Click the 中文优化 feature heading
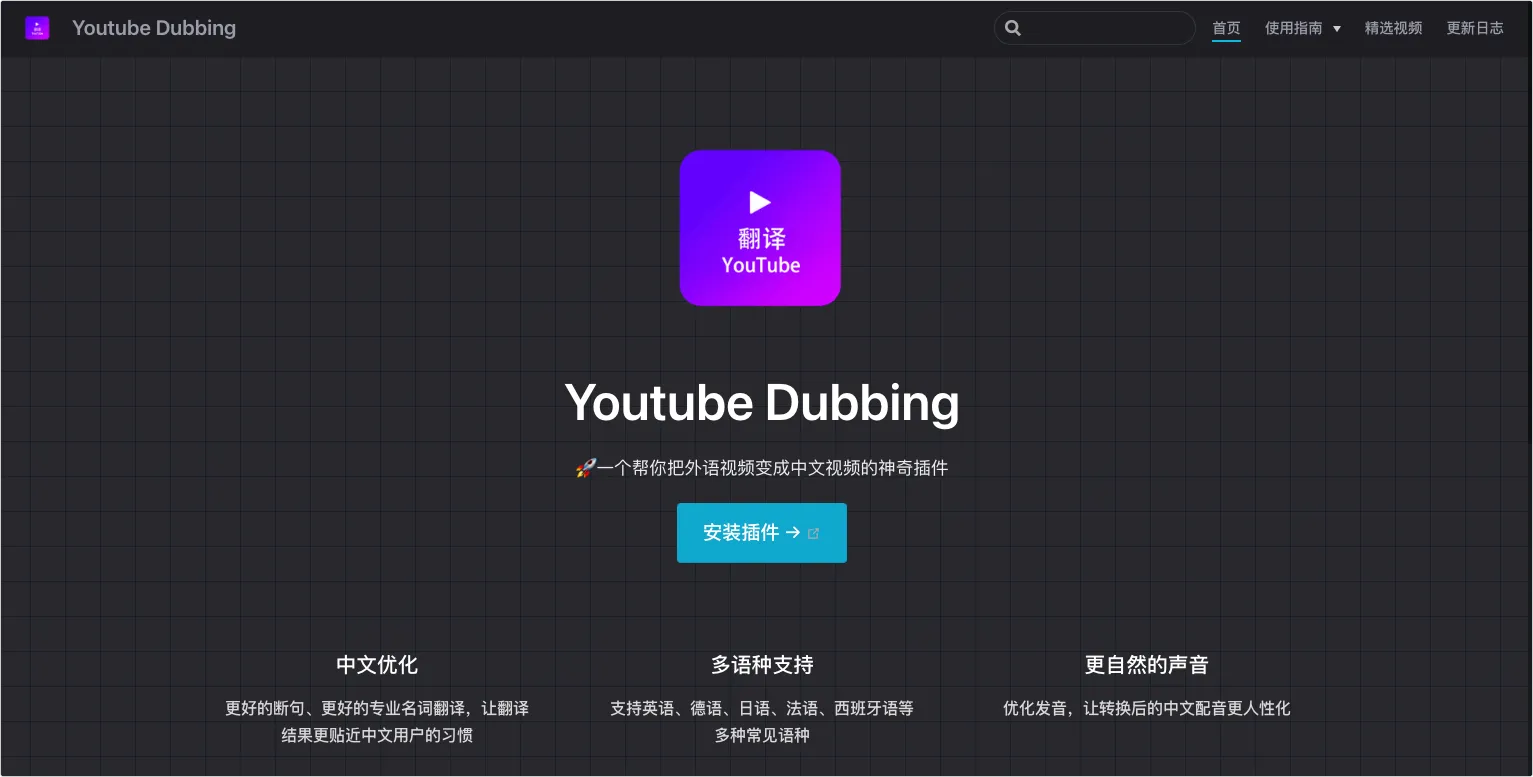 click(377, 665)
